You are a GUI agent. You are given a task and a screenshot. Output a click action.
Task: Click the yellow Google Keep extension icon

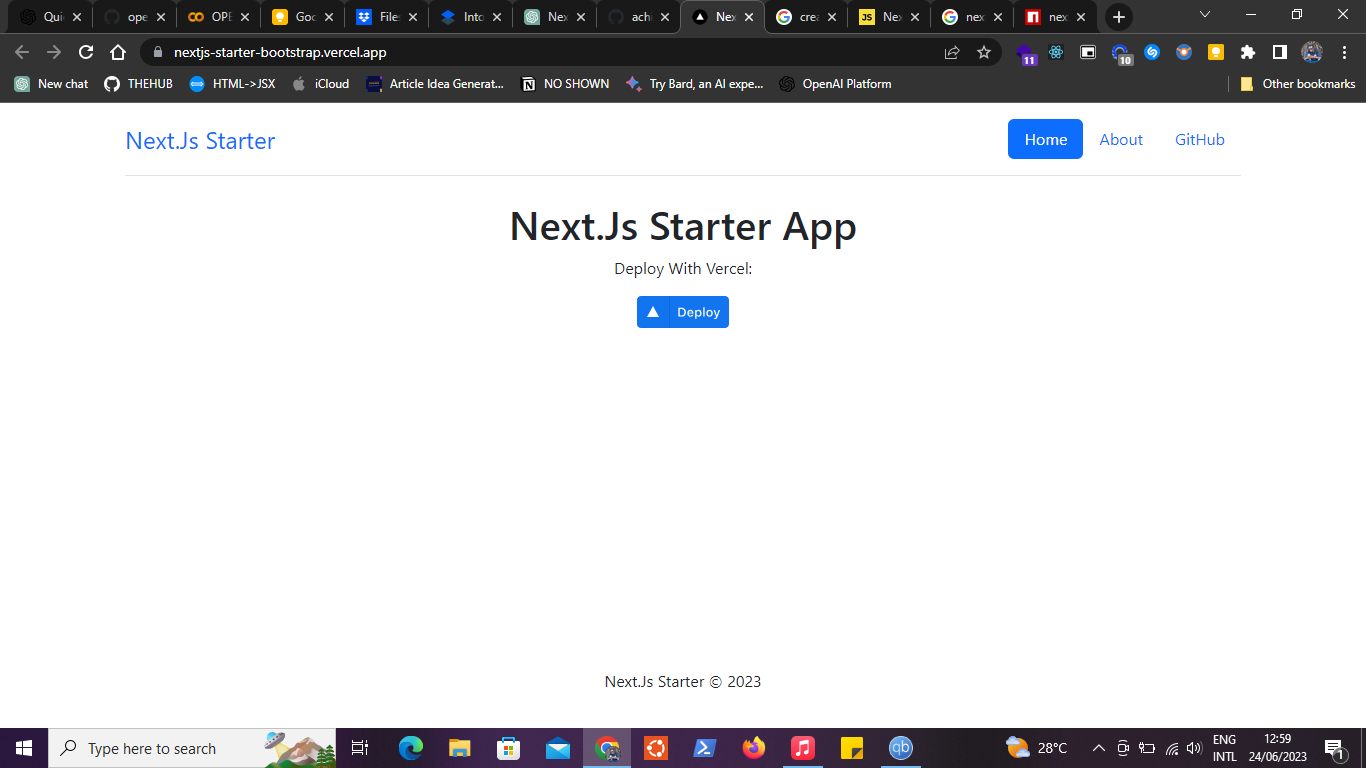click(1216, 52)
